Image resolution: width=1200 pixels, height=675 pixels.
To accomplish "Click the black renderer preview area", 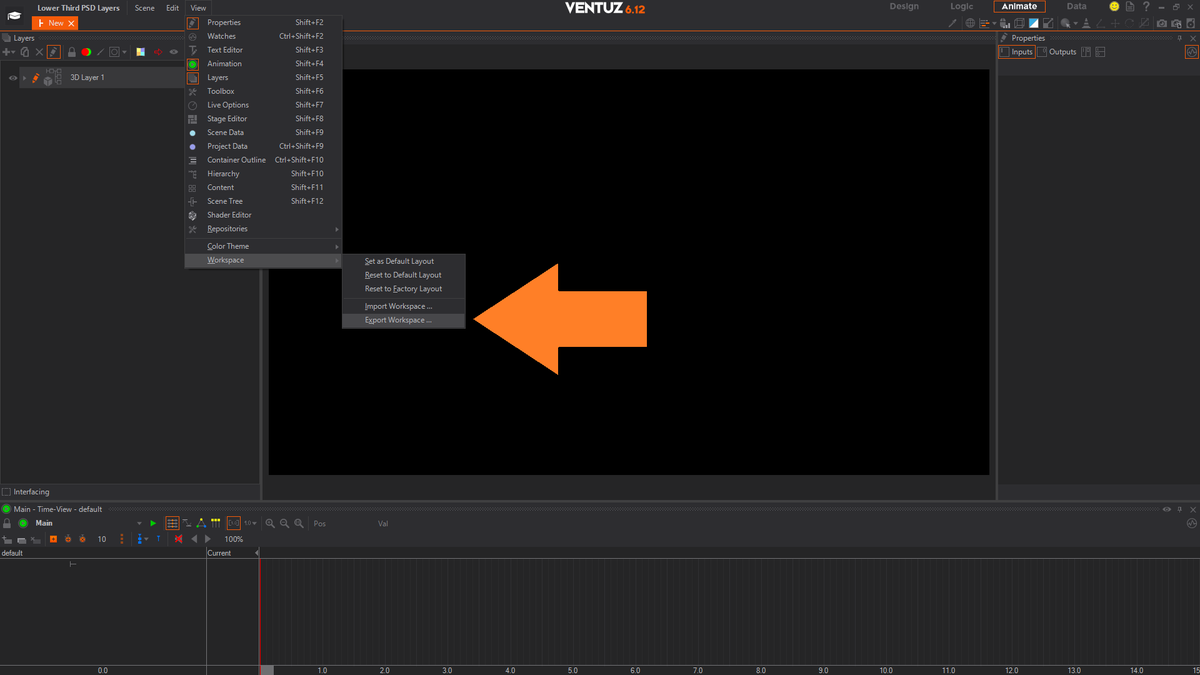I will pos(628,272).
